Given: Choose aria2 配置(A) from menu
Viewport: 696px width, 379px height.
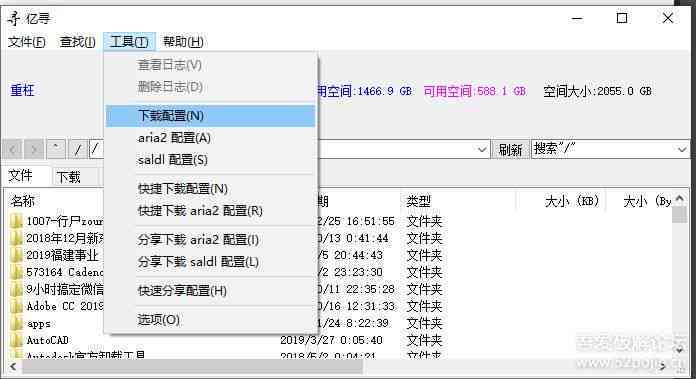Looking at the screenshot, I should click(x=210, y=138).
